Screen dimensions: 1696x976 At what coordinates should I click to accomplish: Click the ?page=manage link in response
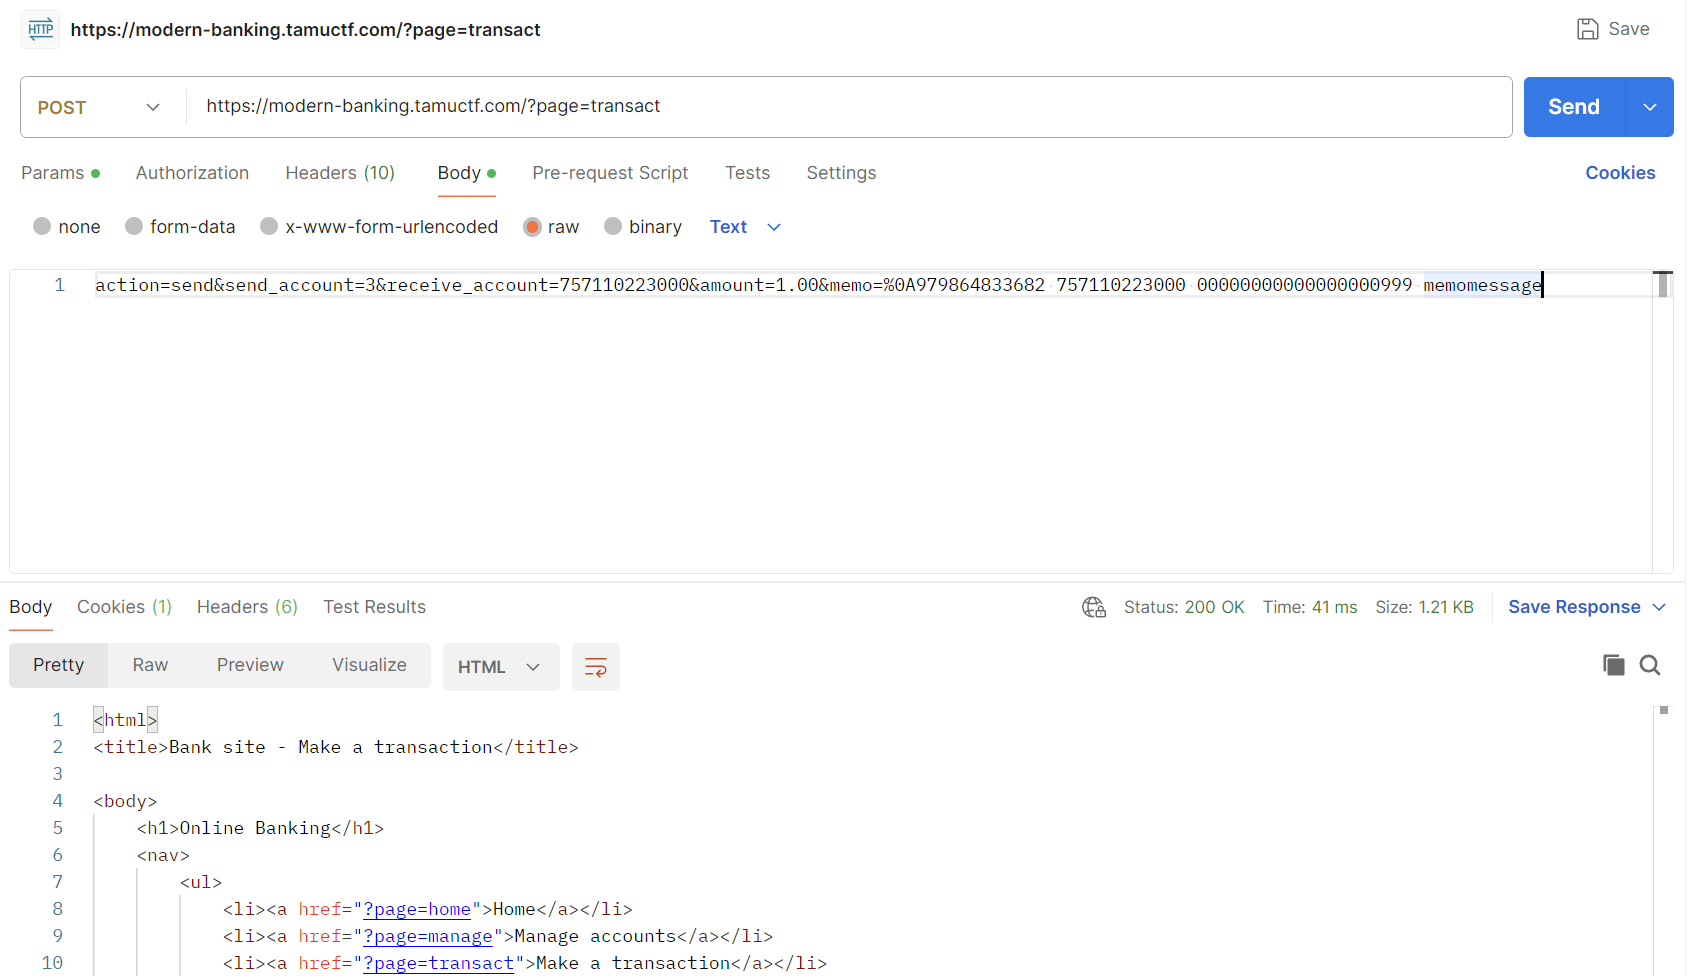427,936
